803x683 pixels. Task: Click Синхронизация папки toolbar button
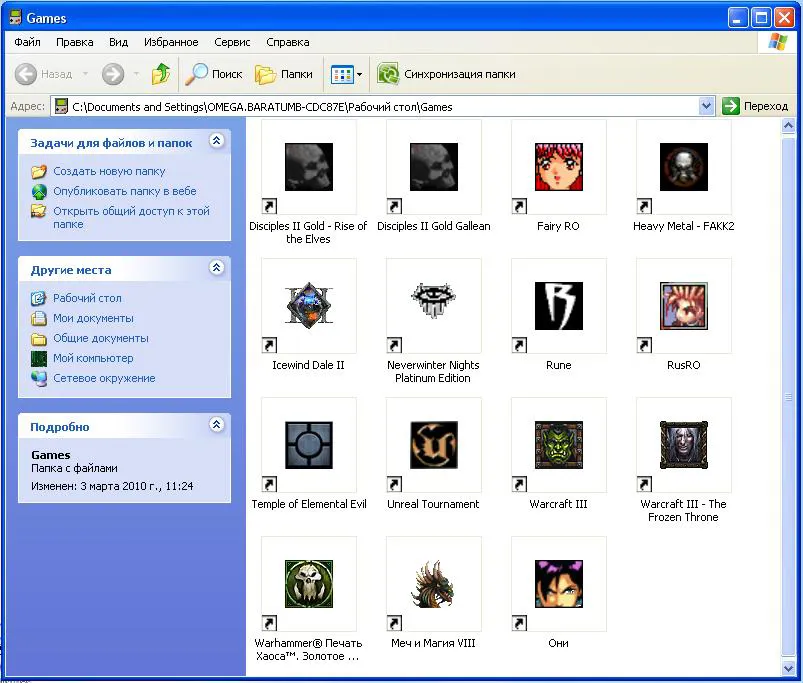[446, 74]
